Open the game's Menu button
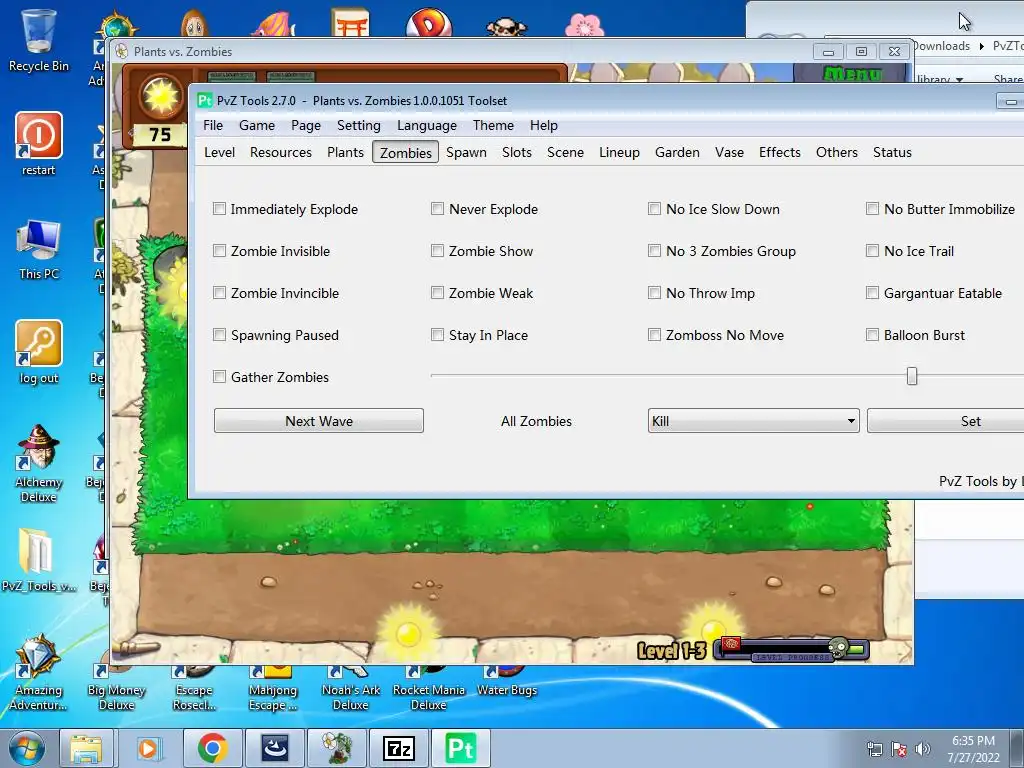The width and height of the screenshot is (1024, 768). (x=852, y=74)
